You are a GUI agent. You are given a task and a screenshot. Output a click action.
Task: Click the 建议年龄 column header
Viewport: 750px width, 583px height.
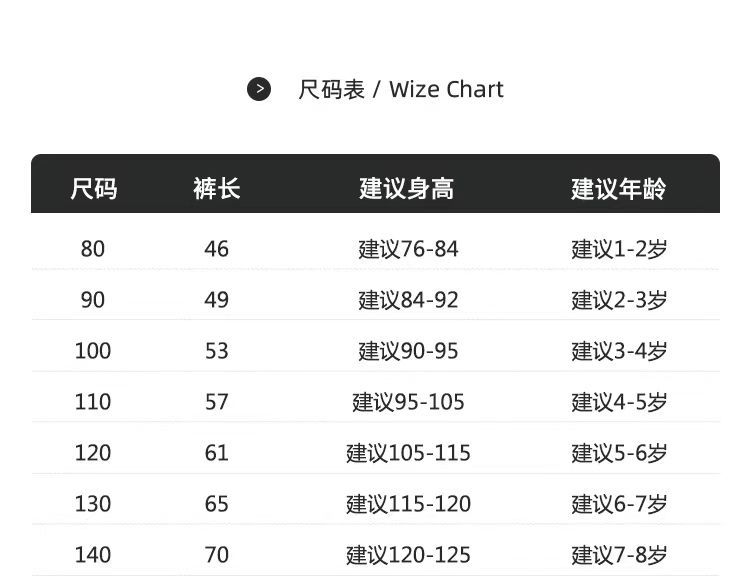pyautogui.click(x=618, y=188)
